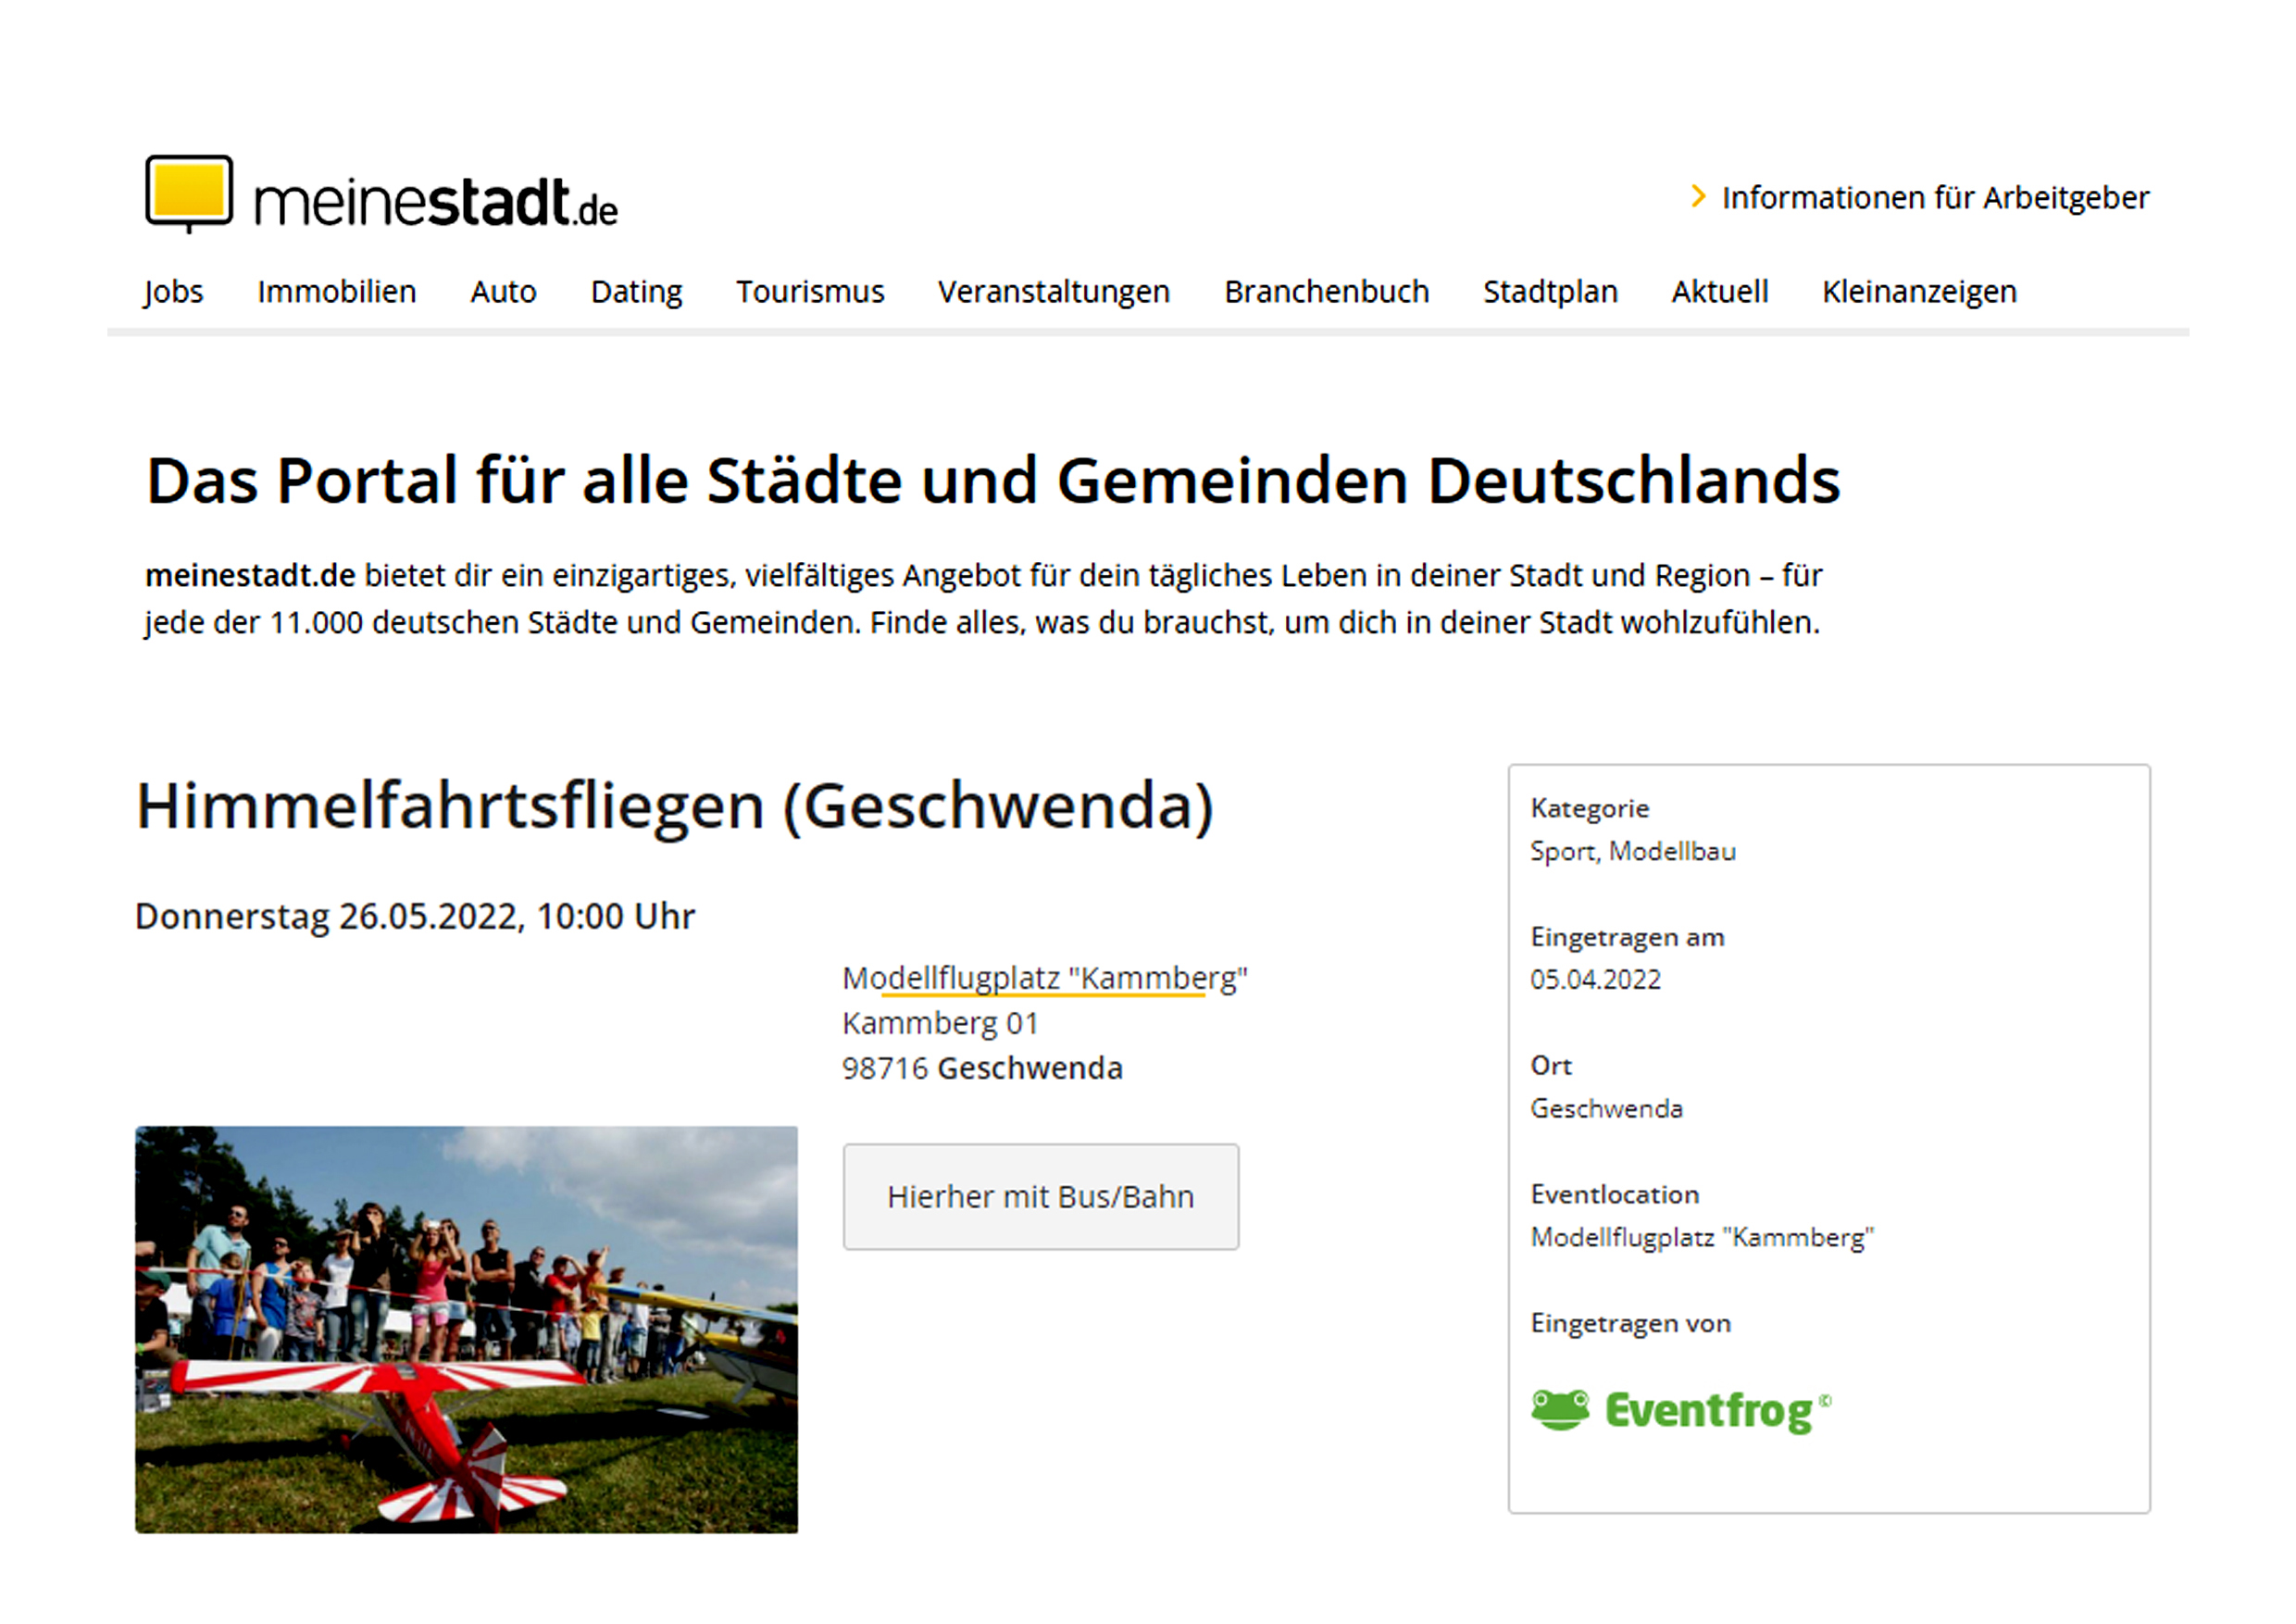Screen dimensions: 2296x1624
Task: Open the Jobs menu item
Action: pyautogui.click(x=173, y=292)
